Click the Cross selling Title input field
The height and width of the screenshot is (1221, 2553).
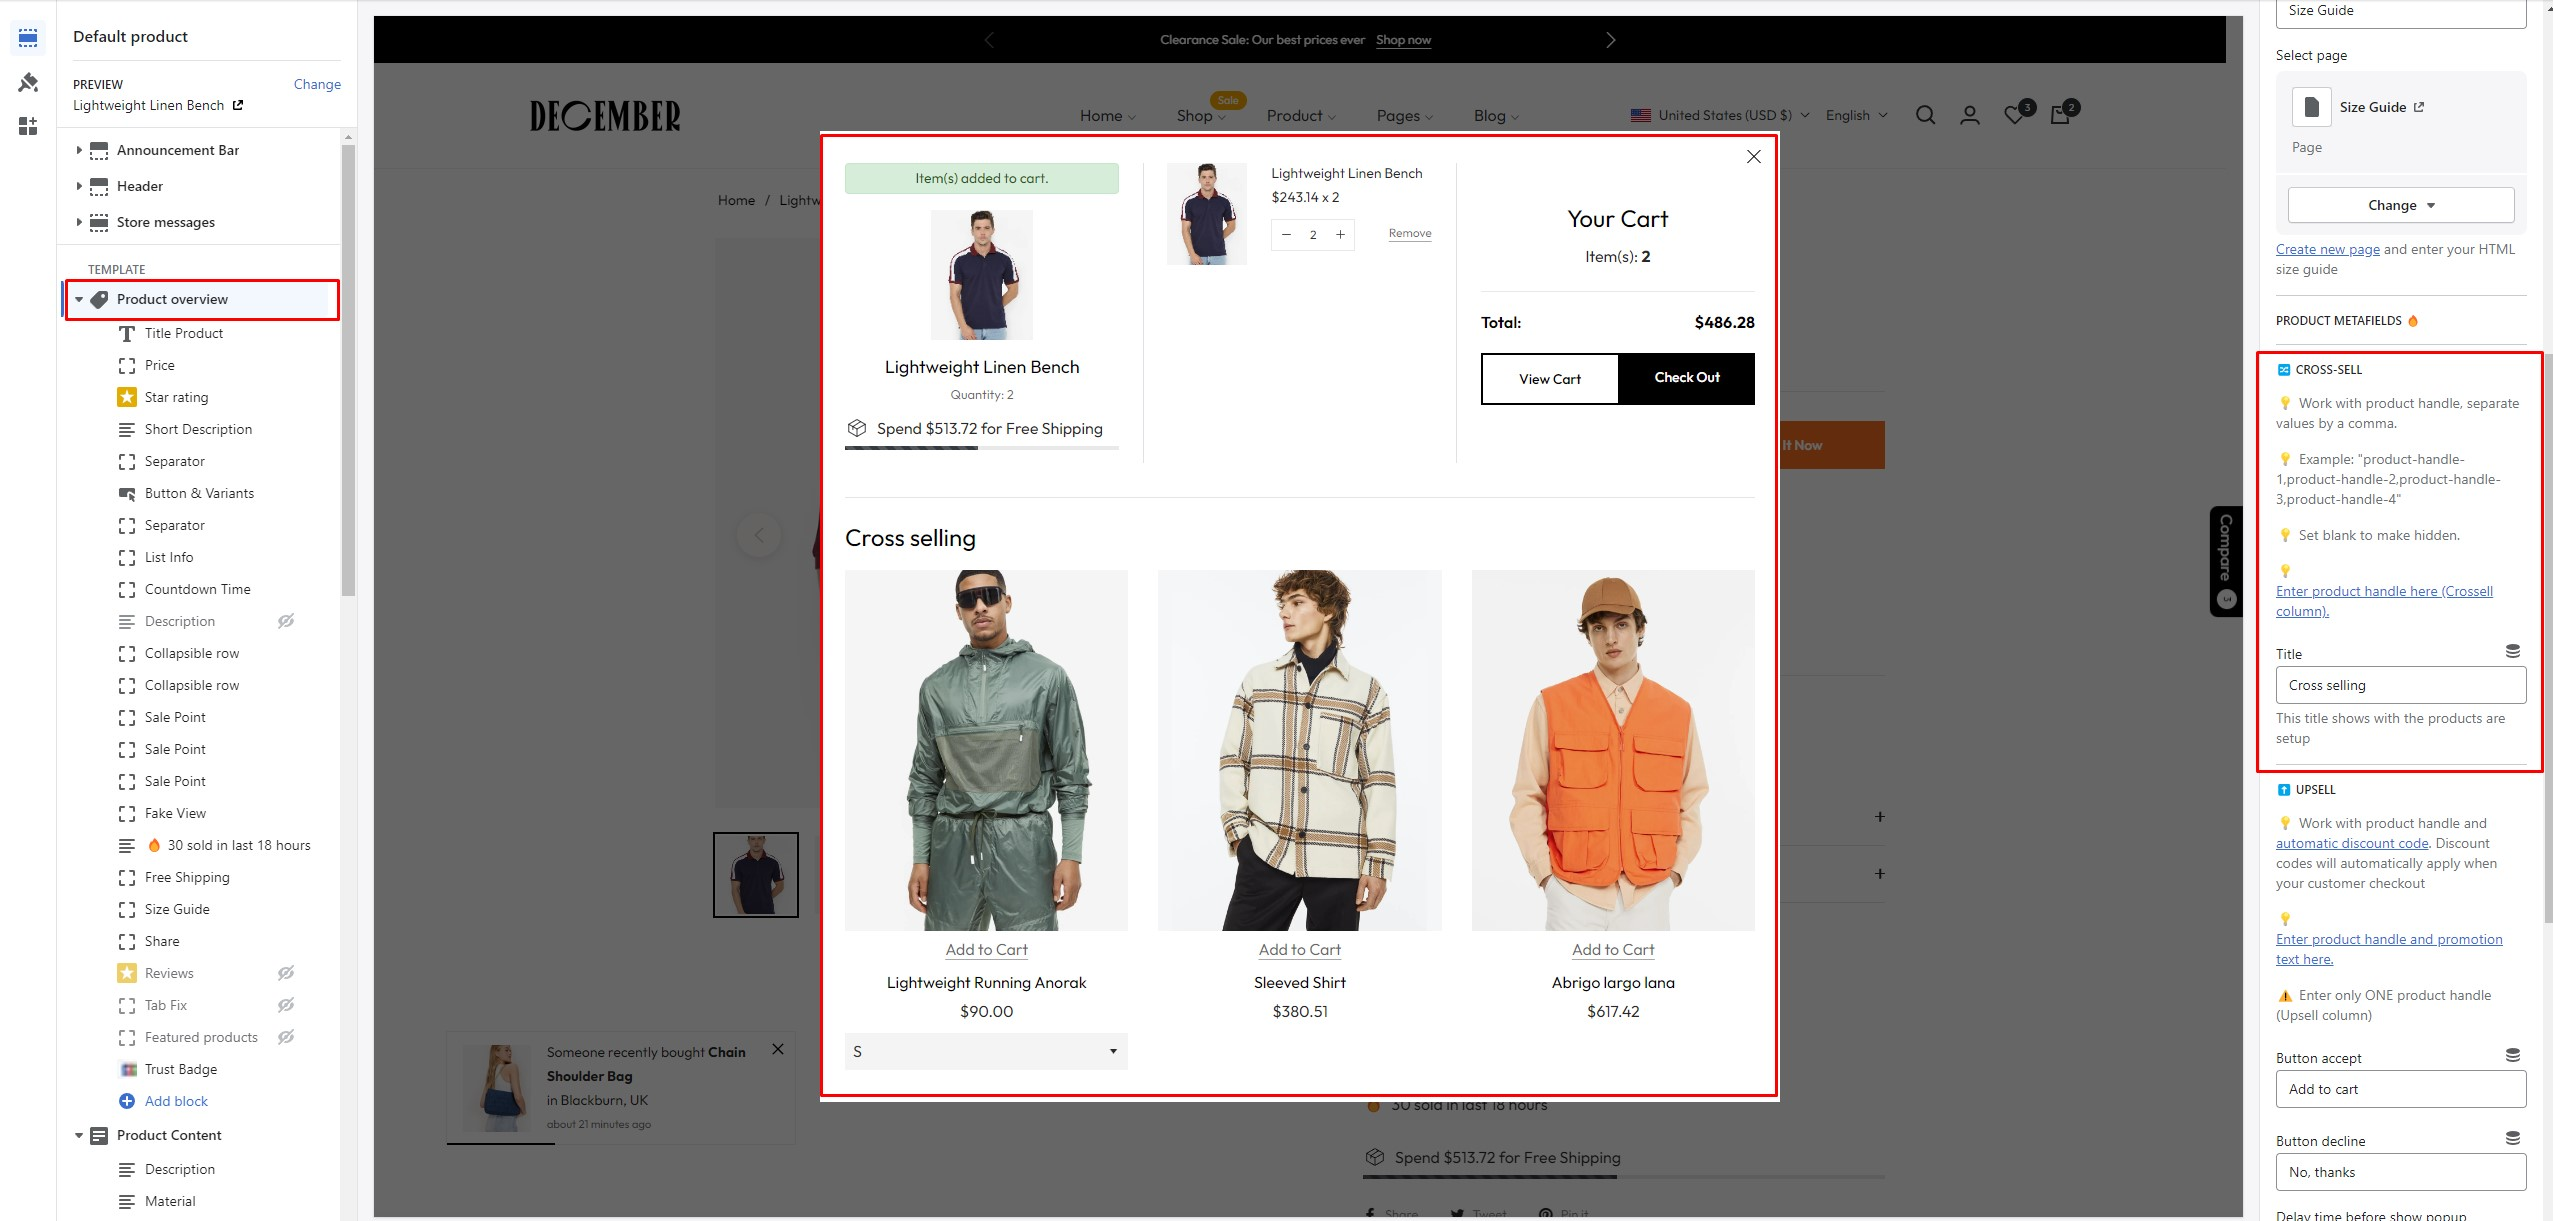pyautogui.click(x=2400, y=685)
